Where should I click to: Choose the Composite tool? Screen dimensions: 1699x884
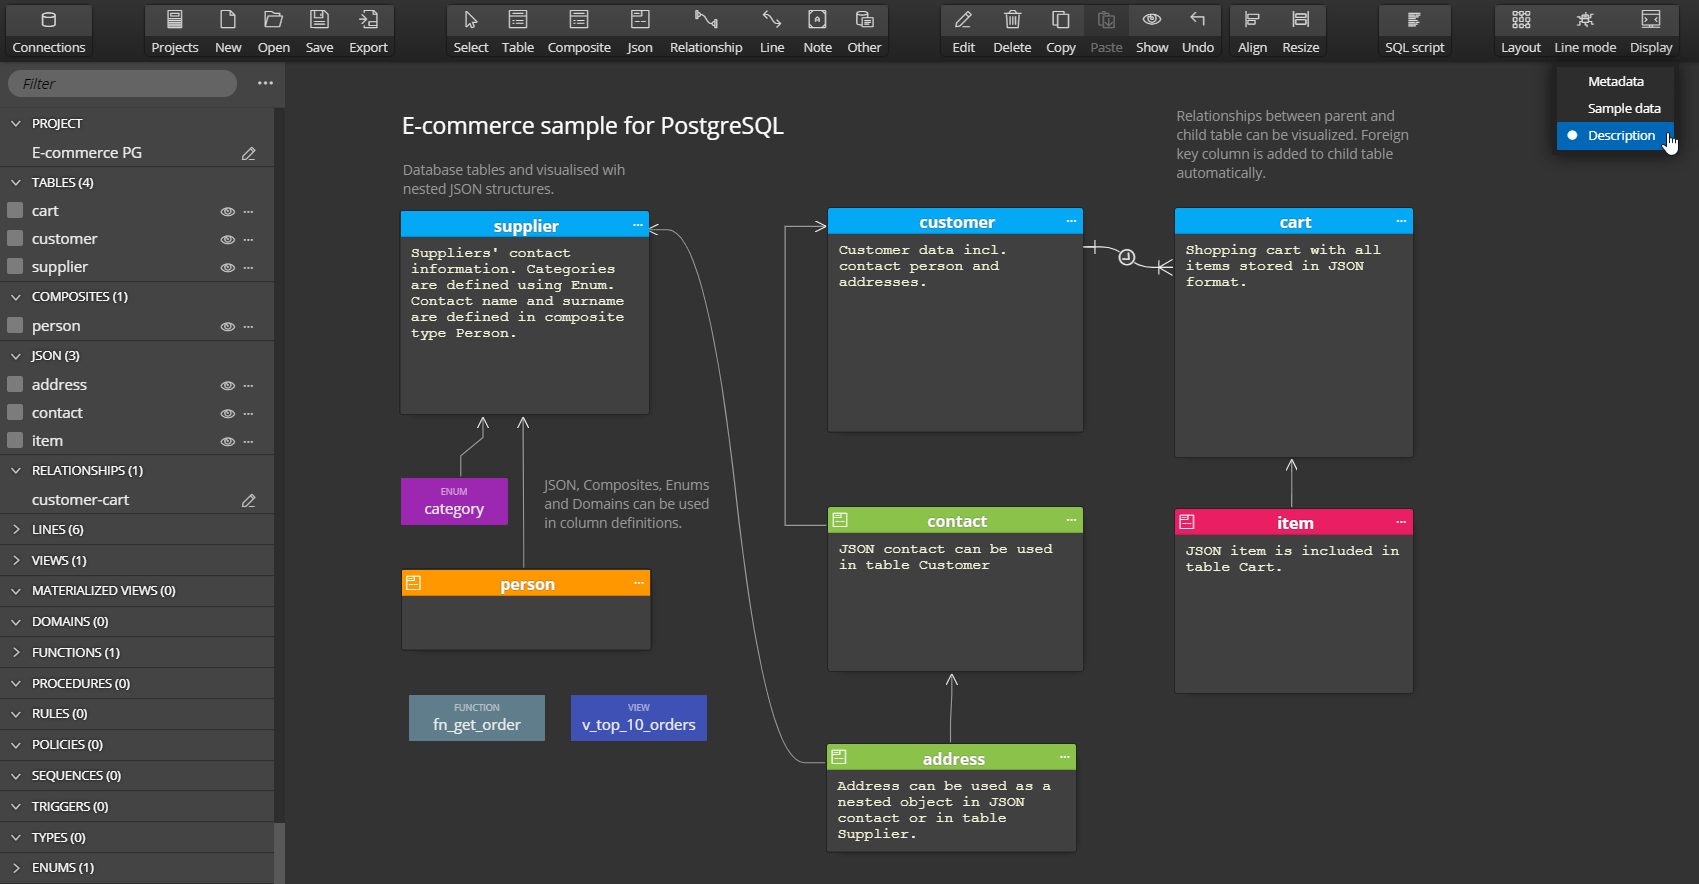pyautogui.click(x=579, y=31)
